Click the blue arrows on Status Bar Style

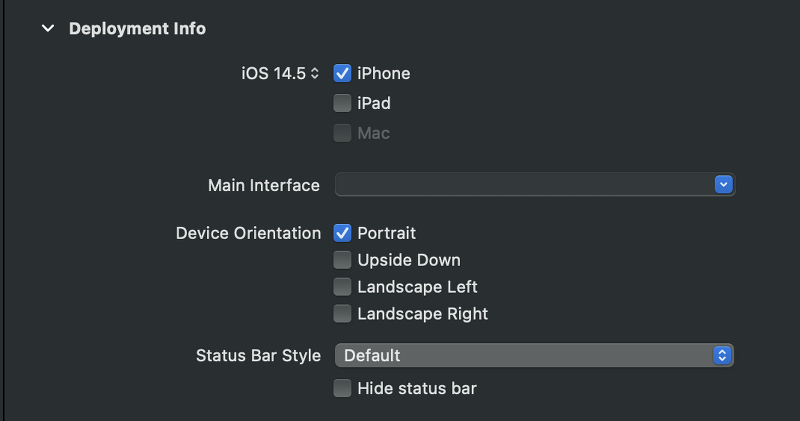tap(723, 355)
